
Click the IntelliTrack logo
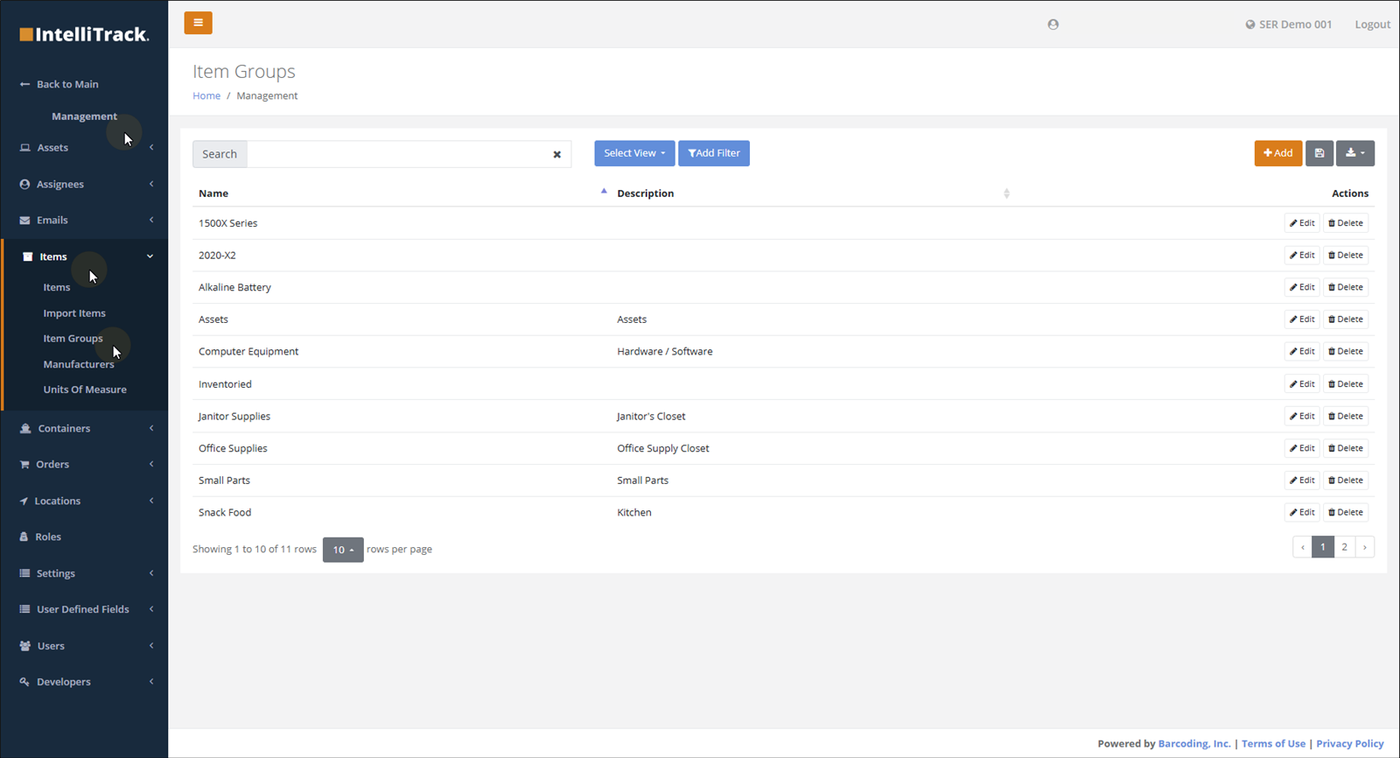(x=85, y=35)
